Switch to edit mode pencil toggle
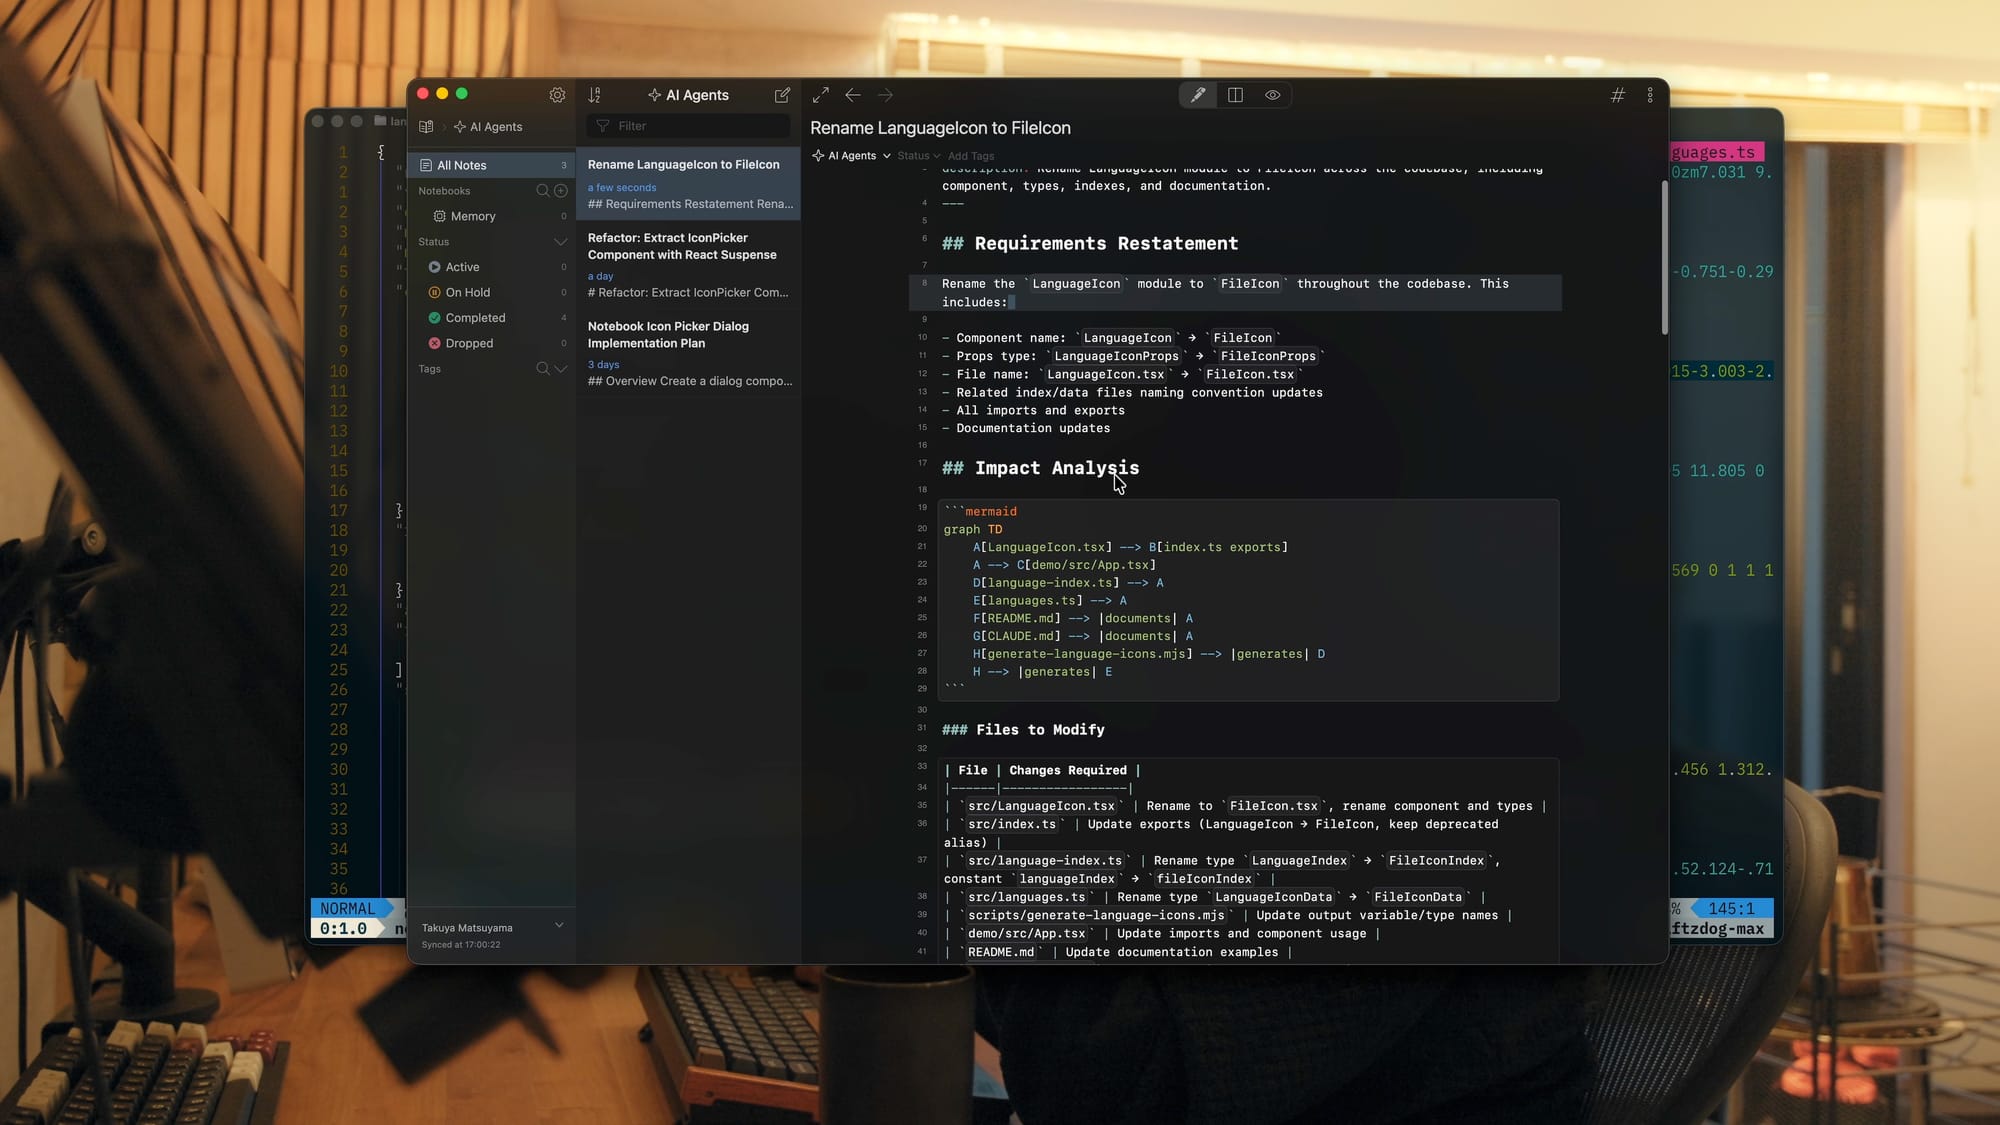Screen dimensions: 2000x1125 1197,95
